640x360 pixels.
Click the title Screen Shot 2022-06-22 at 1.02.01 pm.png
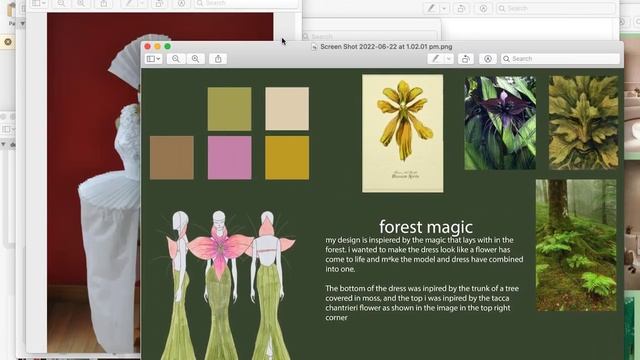coord(386,47)
